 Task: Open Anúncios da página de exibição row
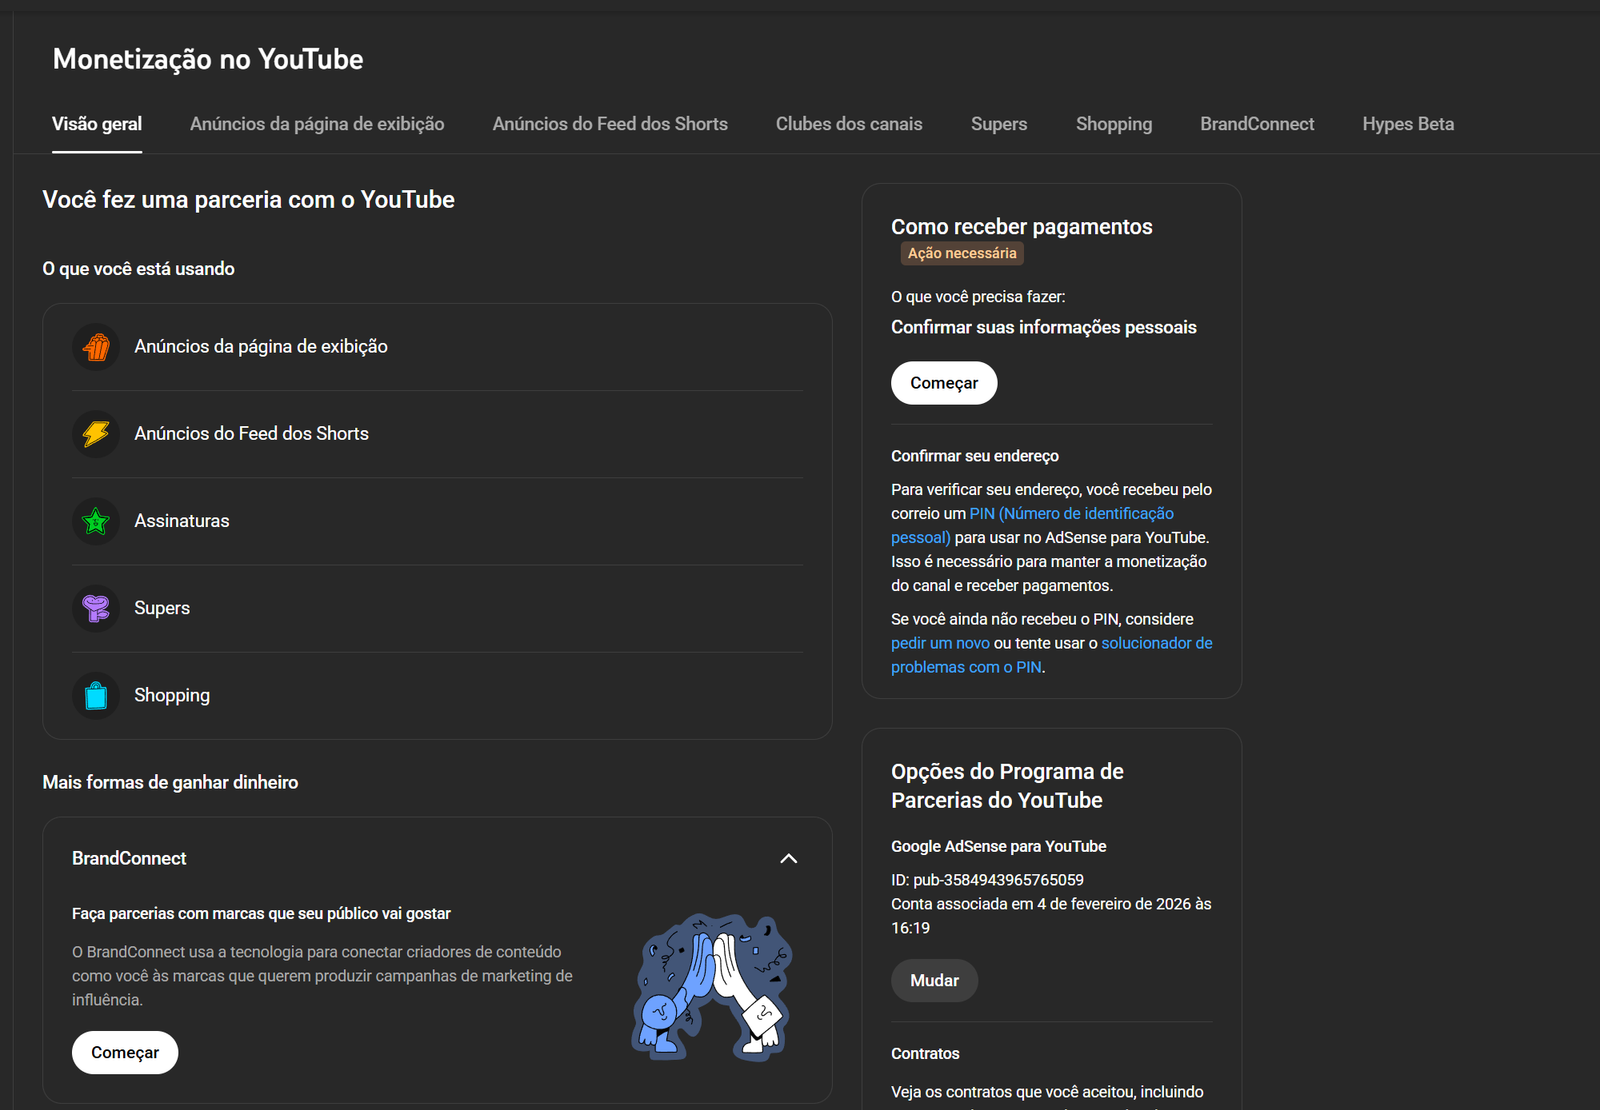coord(437,347)
